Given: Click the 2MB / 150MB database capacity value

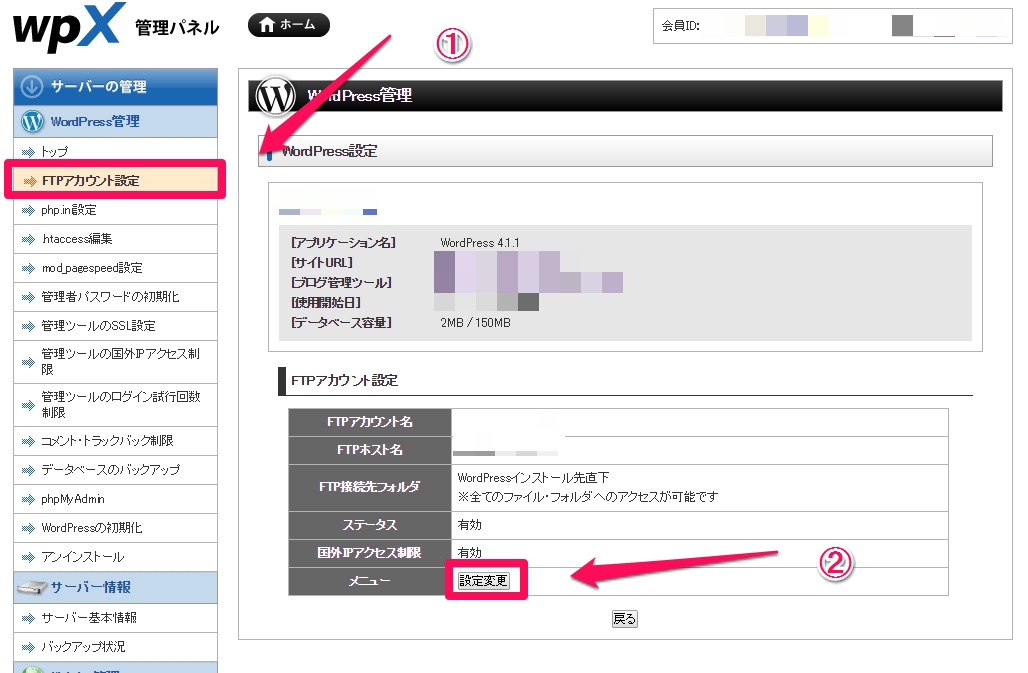Looking at the screenshot, I should coord(475,322).
